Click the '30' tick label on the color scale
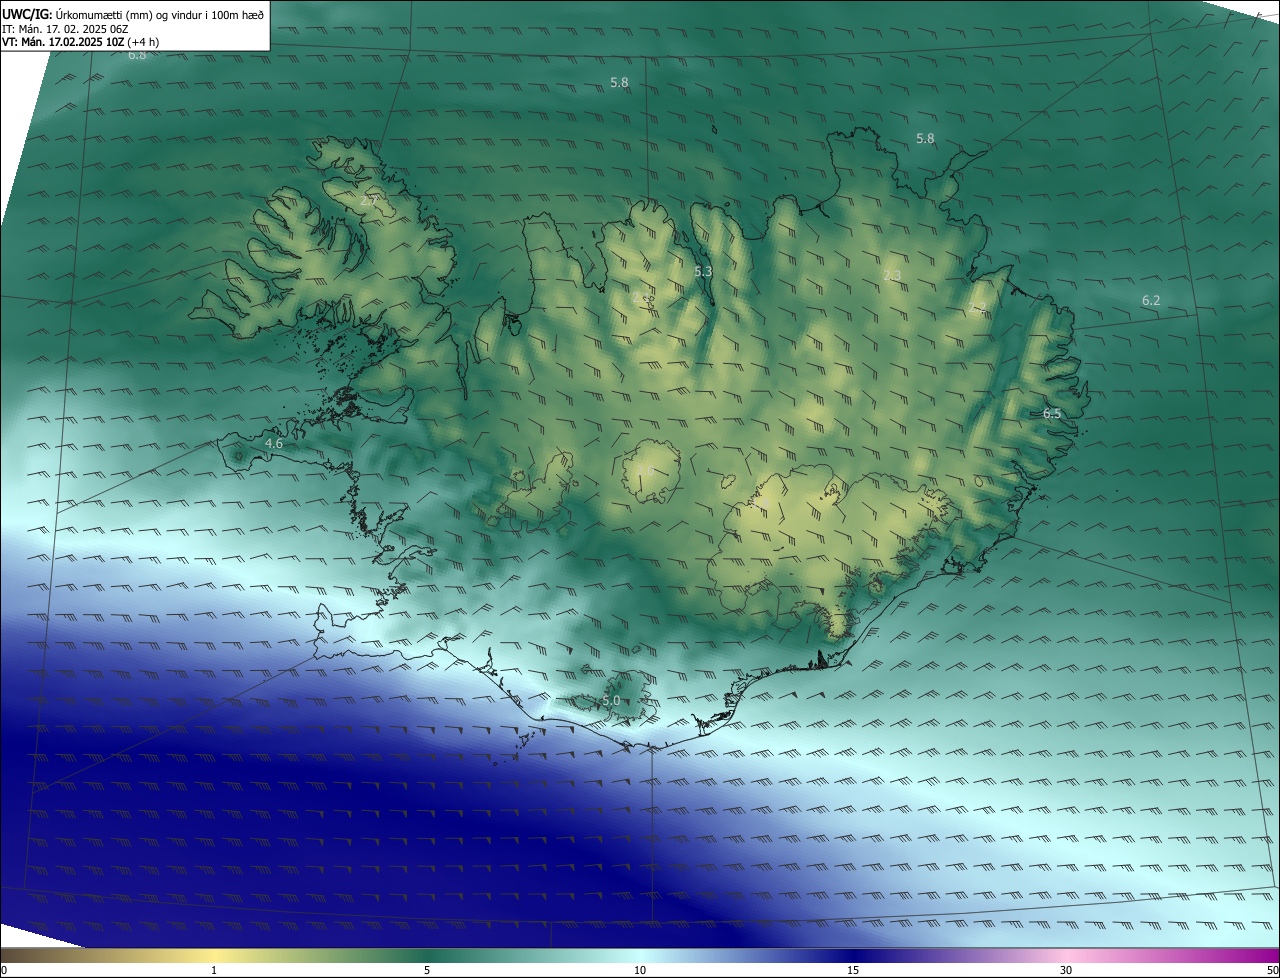The image size is (1280, 978). click(1066, 970)
